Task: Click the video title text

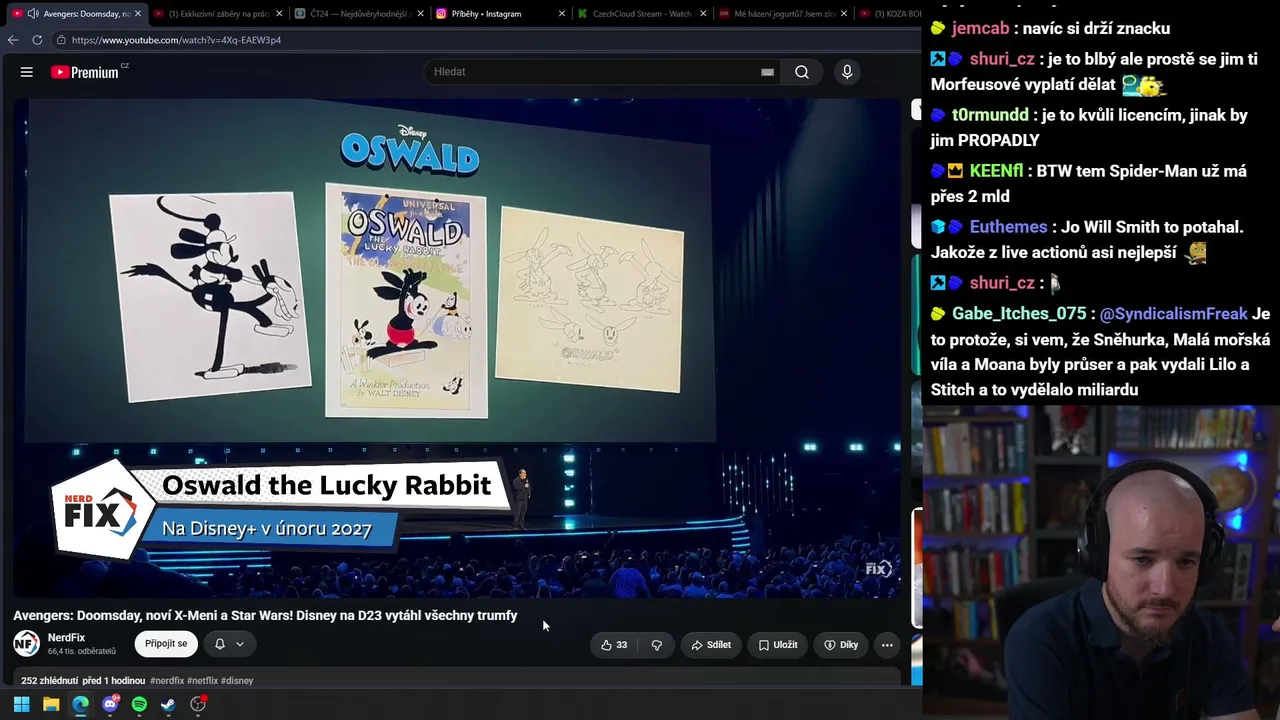Action: click(x=265, y=616)
